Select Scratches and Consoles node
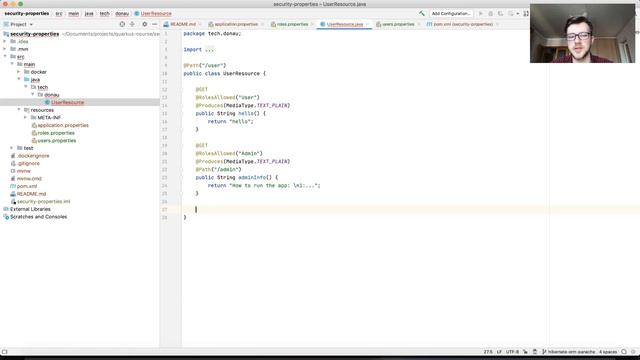Viewport: 640px width, 360px height. [38, 217]
